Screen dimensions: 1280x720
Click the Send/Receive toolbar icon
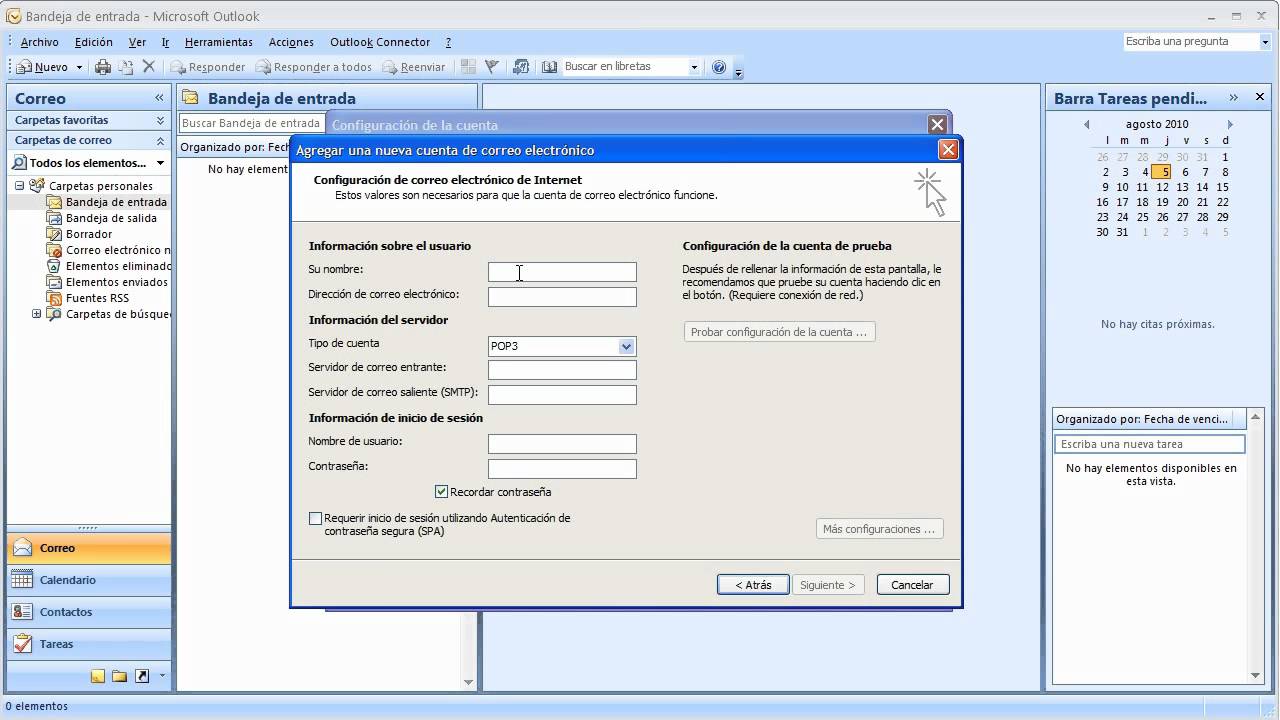point(521,67)
